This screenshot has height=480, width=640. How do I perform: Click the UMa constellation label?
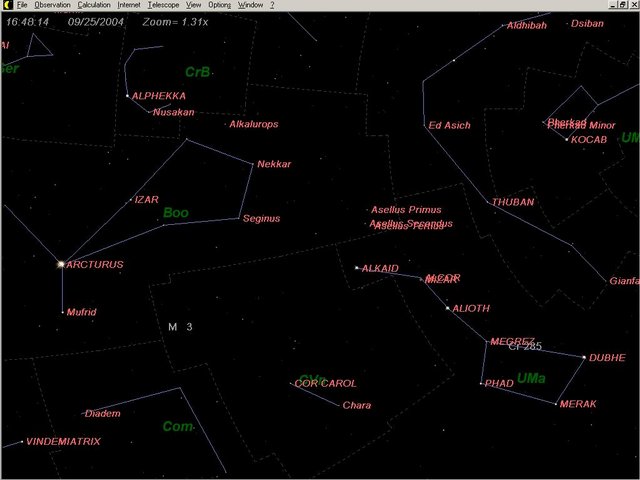pyautogui.click(x=531, y=378)
